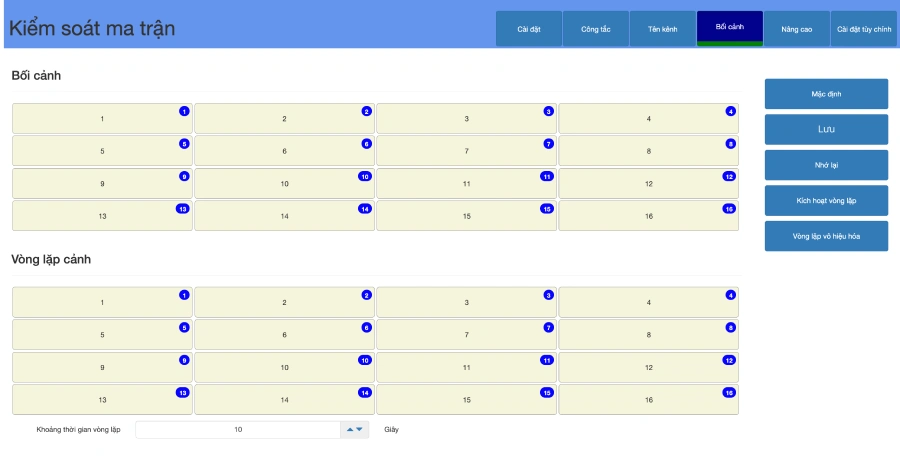Screen dimensions: 900x457
Task: Click the Mặc định button
Action: pos(826,94)
